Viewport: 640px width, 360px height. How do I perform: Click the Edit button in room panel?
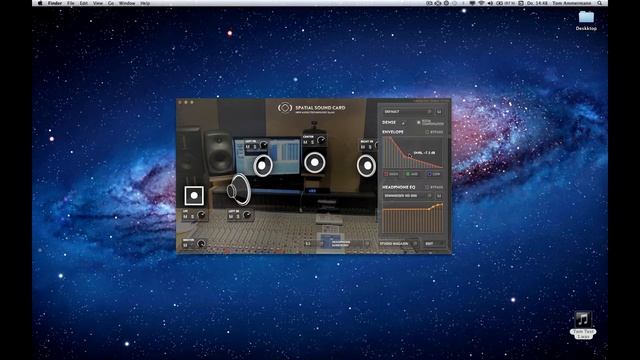(x=433, y=244)
